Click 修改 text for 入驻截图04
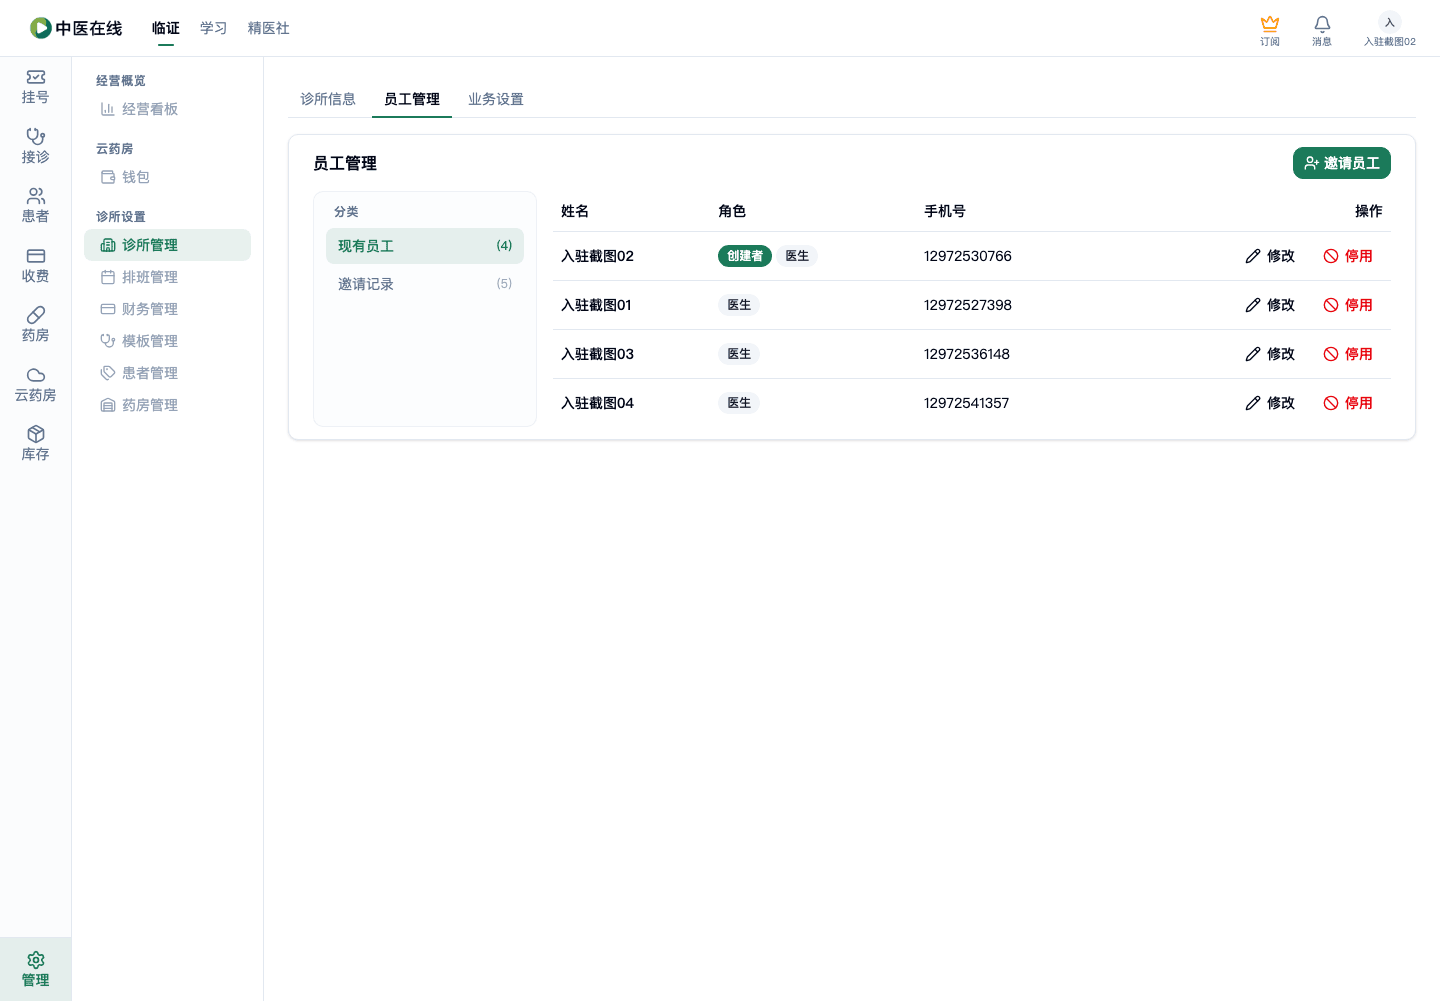The height and width of the screenshot is (1001, 1440). click(x=1281, y=403)
